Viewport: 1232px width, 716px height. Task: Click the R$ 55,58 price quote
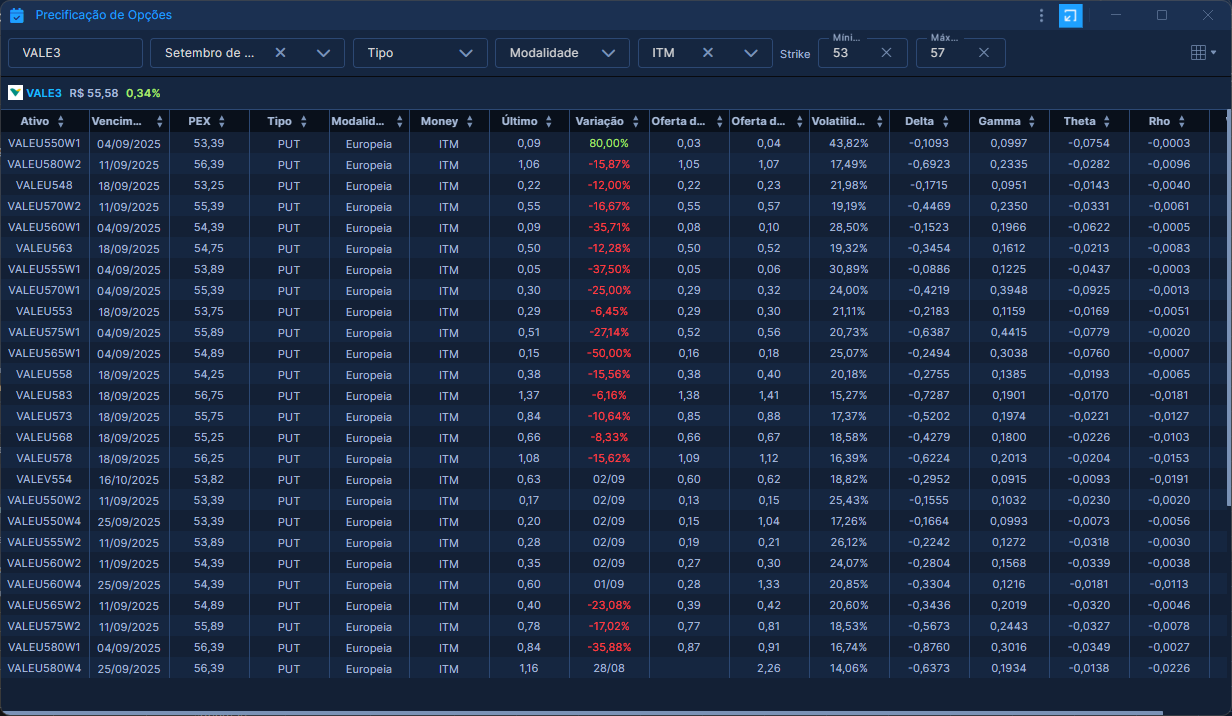coord(94,93)
